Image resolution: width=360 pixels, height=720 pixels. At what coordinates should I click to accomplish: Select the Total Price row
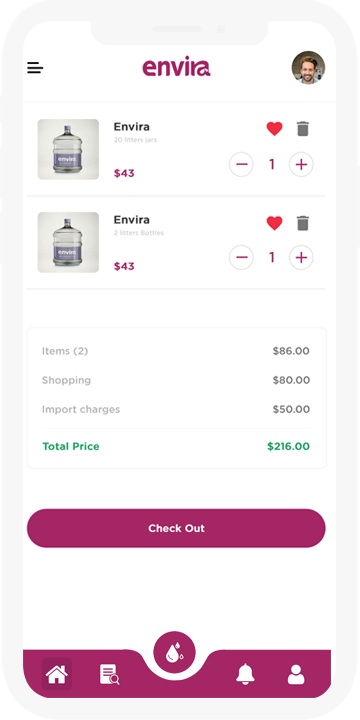pyautogui.click(x=176, y=446)
